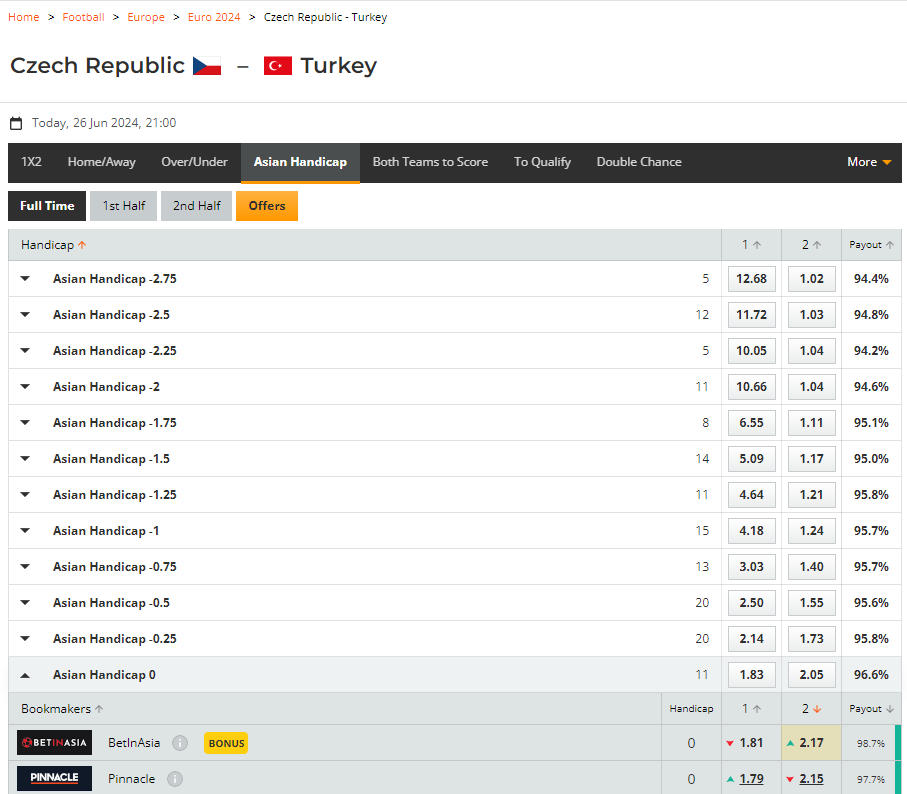Sort main table by Payout arrow

[890, 245]
